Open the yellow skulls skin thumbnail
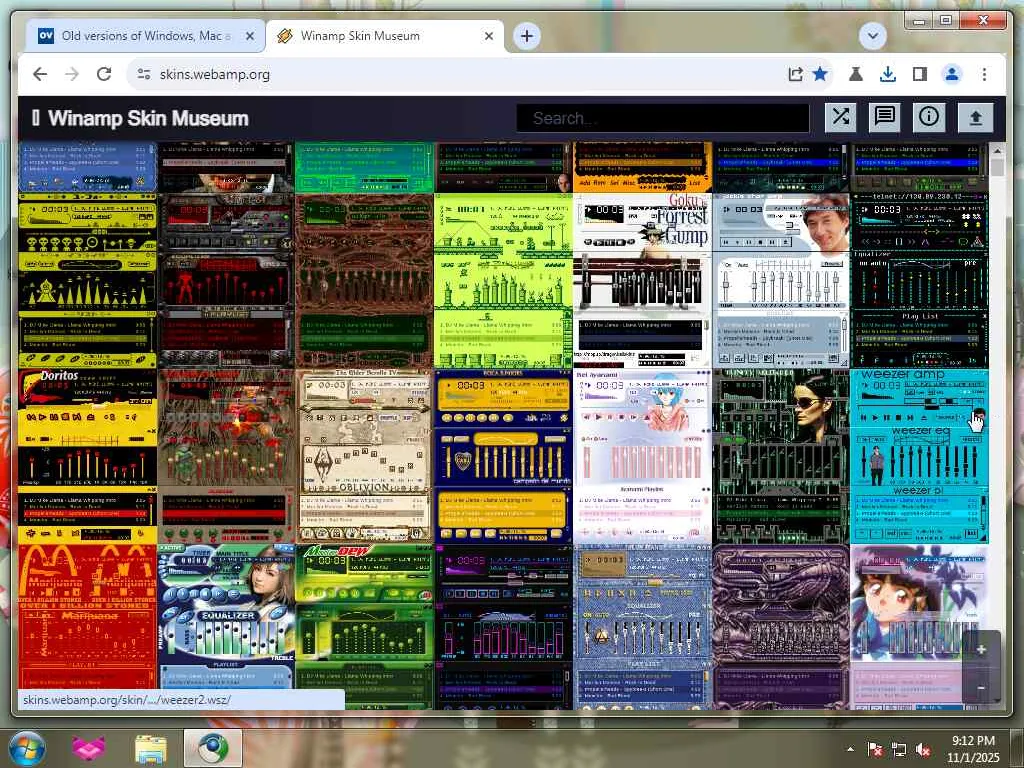This screenshot has height=768, width=1024. [88, 280]
